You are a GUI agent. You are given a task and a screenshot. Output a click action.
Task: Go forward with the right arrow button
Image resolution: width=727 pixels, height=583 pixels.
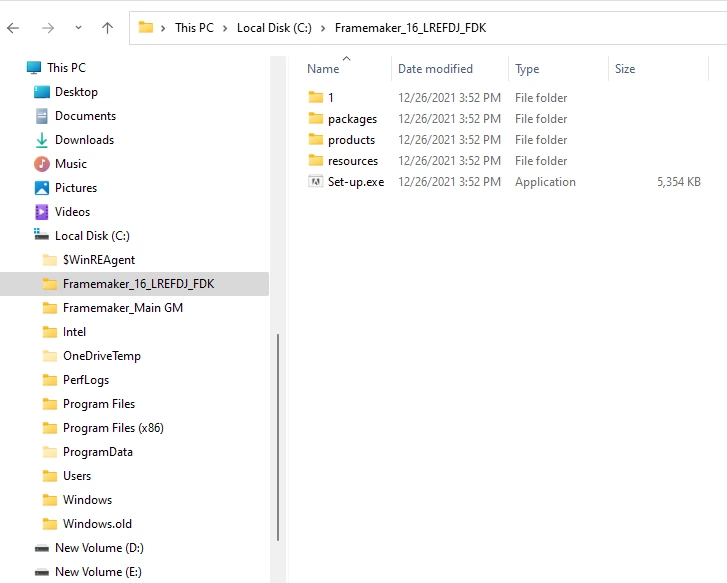48,28
